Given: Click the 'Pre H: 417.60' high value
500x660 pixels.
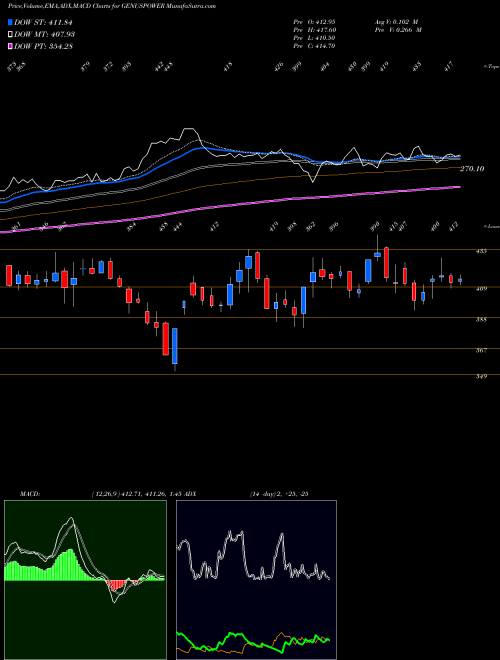Looking at the screenshot, I should 314,29.
